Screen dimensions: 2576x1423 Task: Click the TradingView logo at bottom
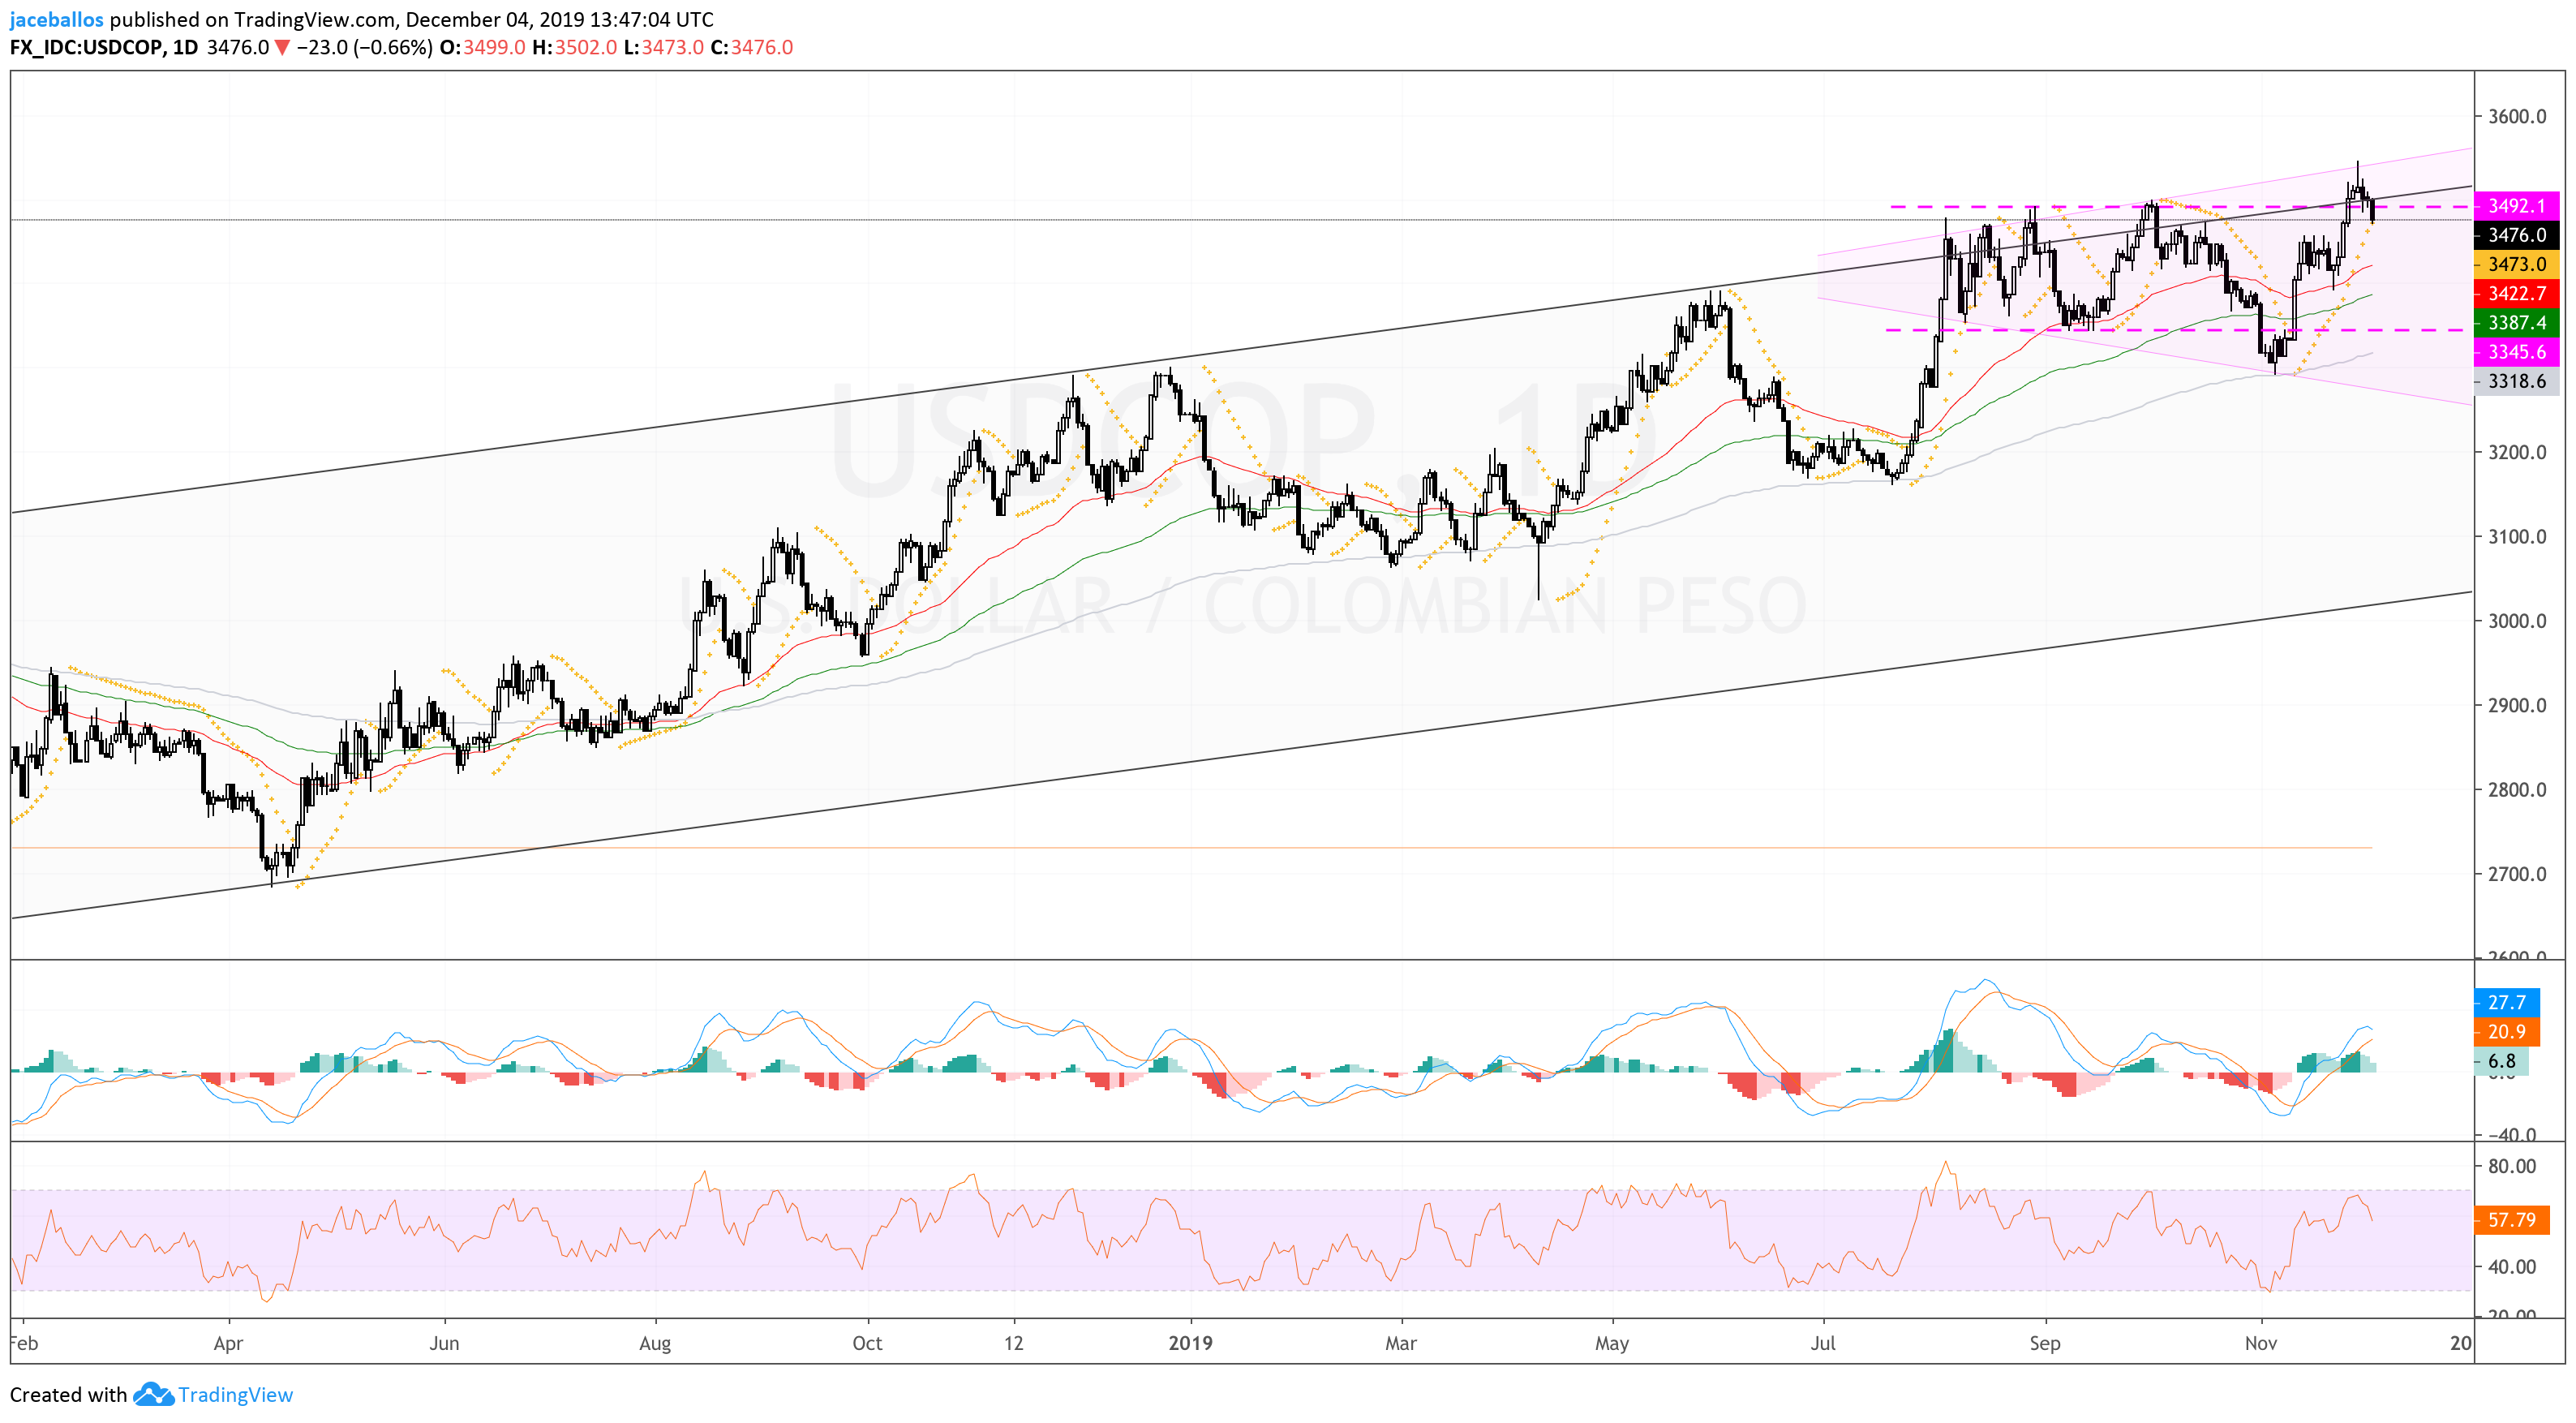click(x=153, y=1394)
